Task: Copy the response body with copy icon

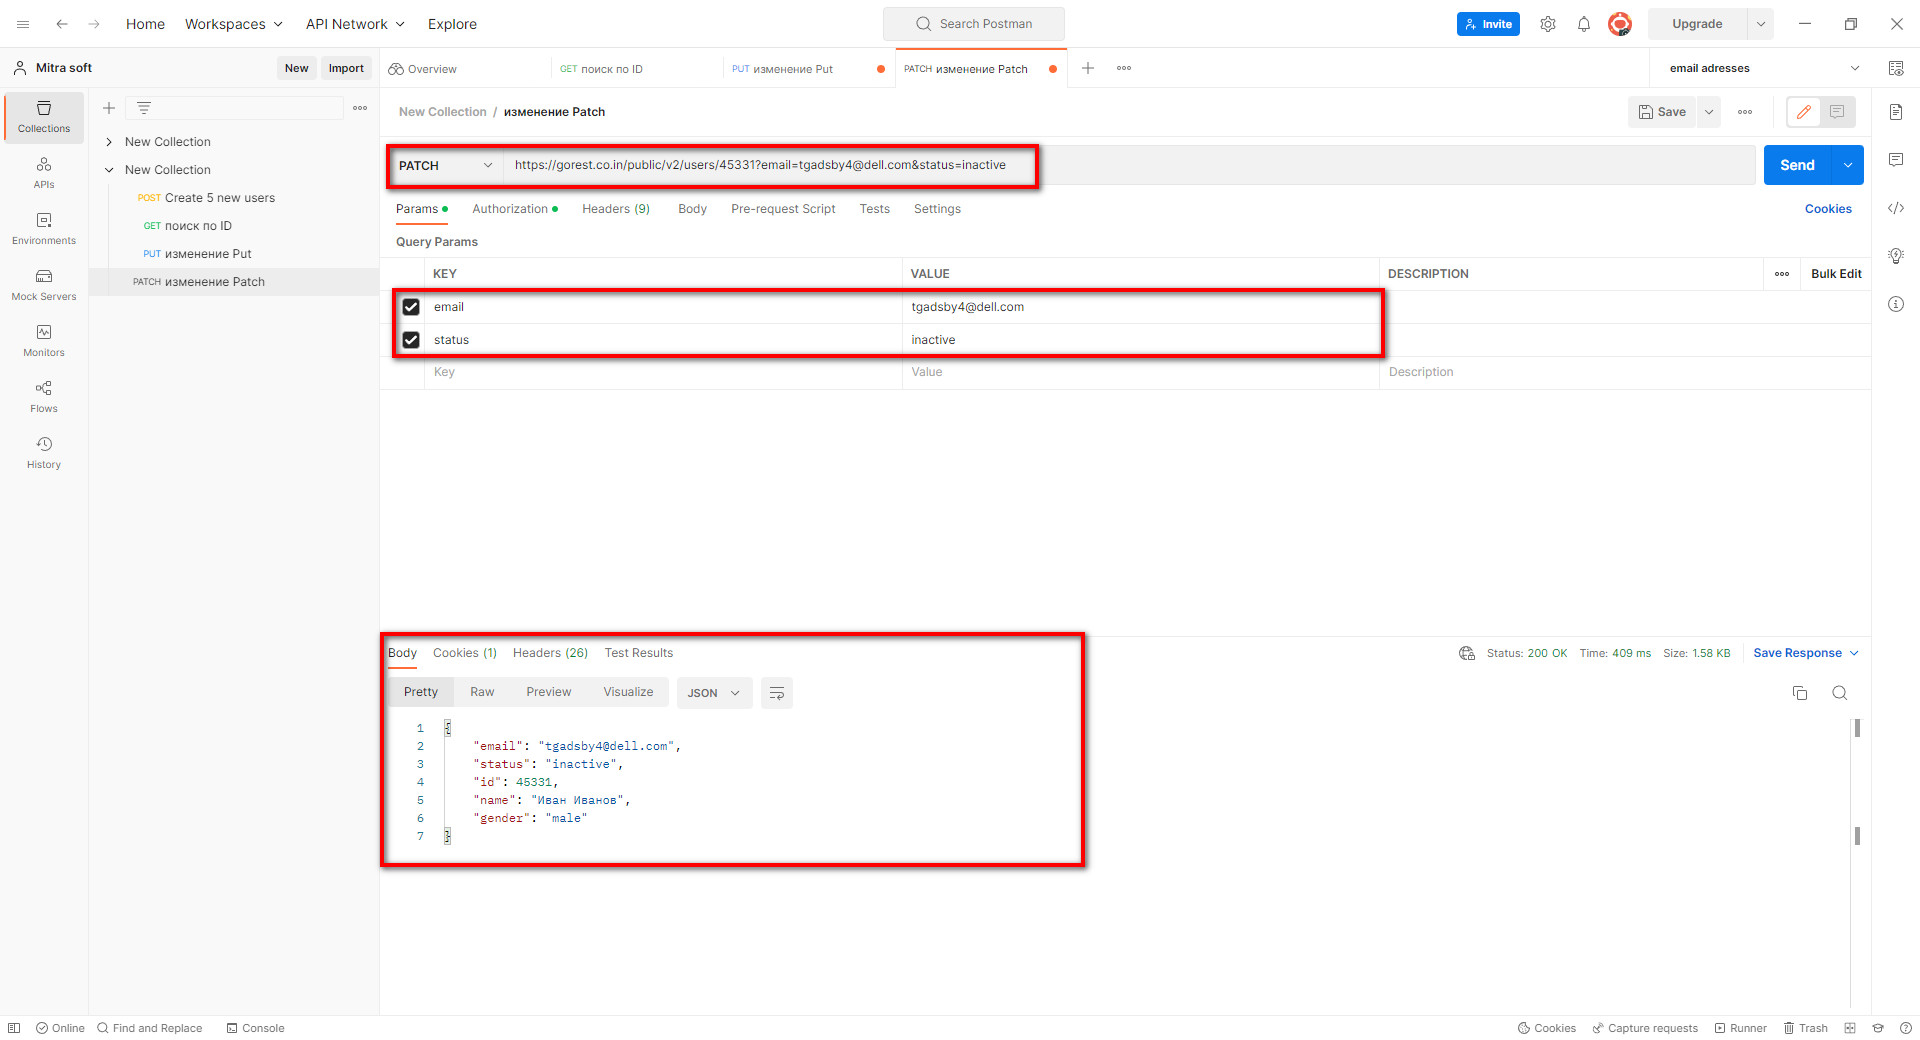Action: (1800, 693)
